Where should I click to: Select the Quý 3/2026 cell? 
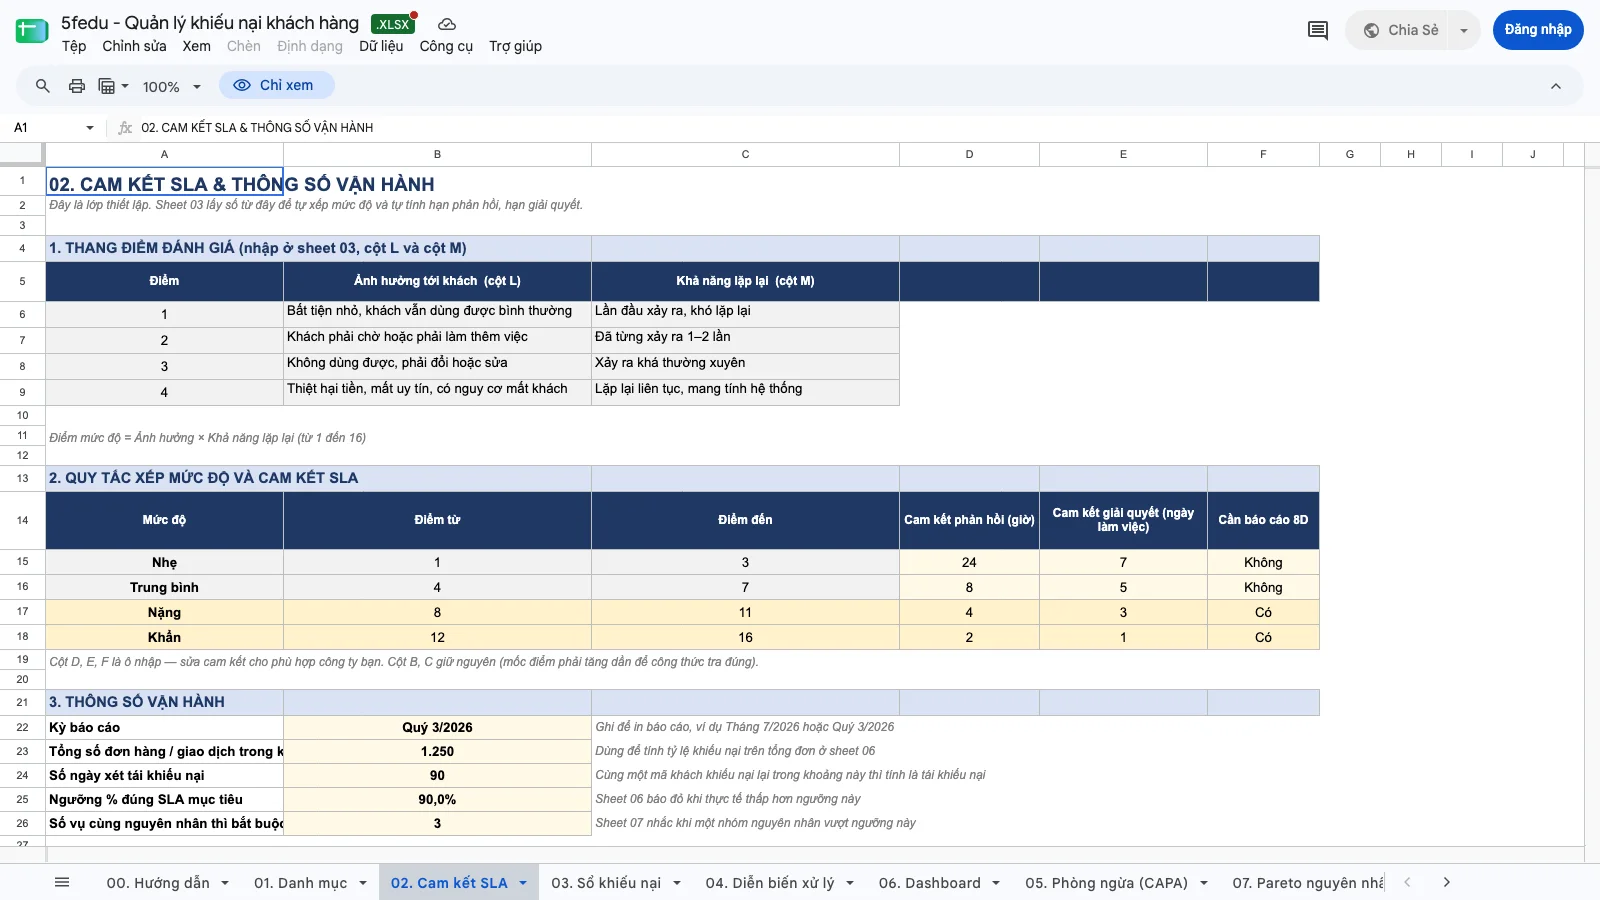[437, 728]
